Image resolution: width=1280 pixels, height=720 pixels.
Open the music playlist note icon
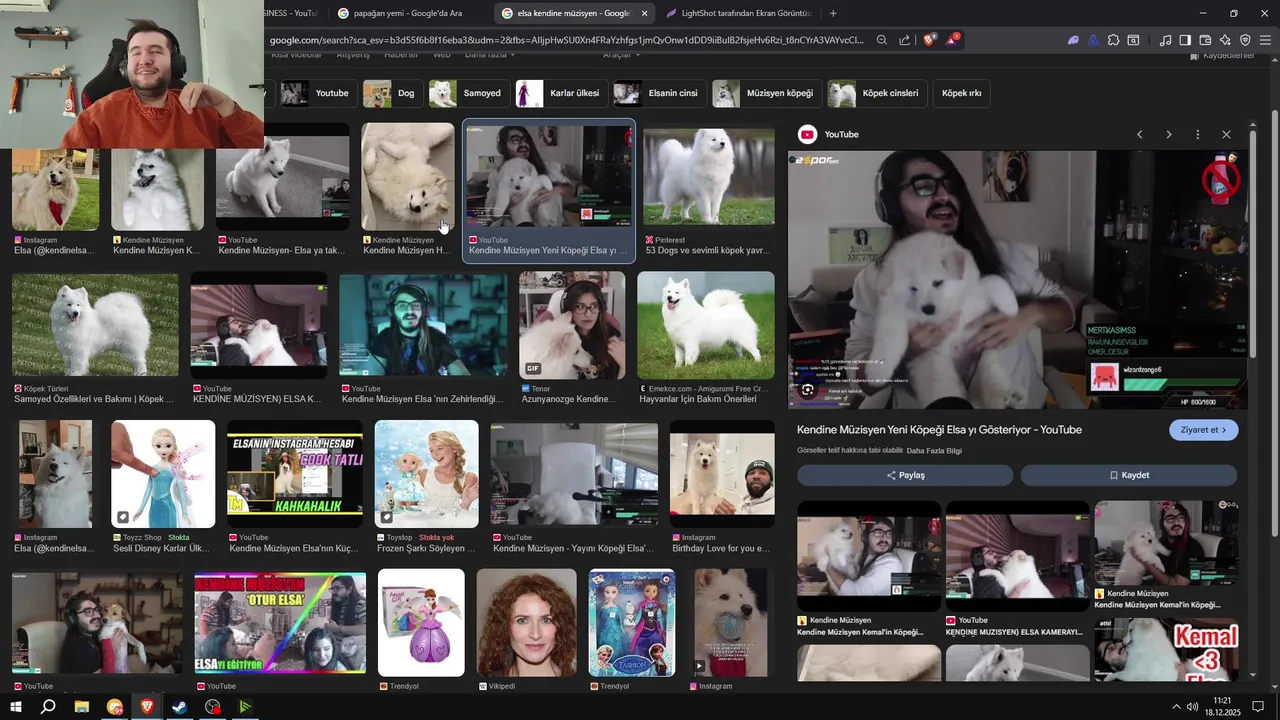pyautogui.click(x=1165, y=40)
